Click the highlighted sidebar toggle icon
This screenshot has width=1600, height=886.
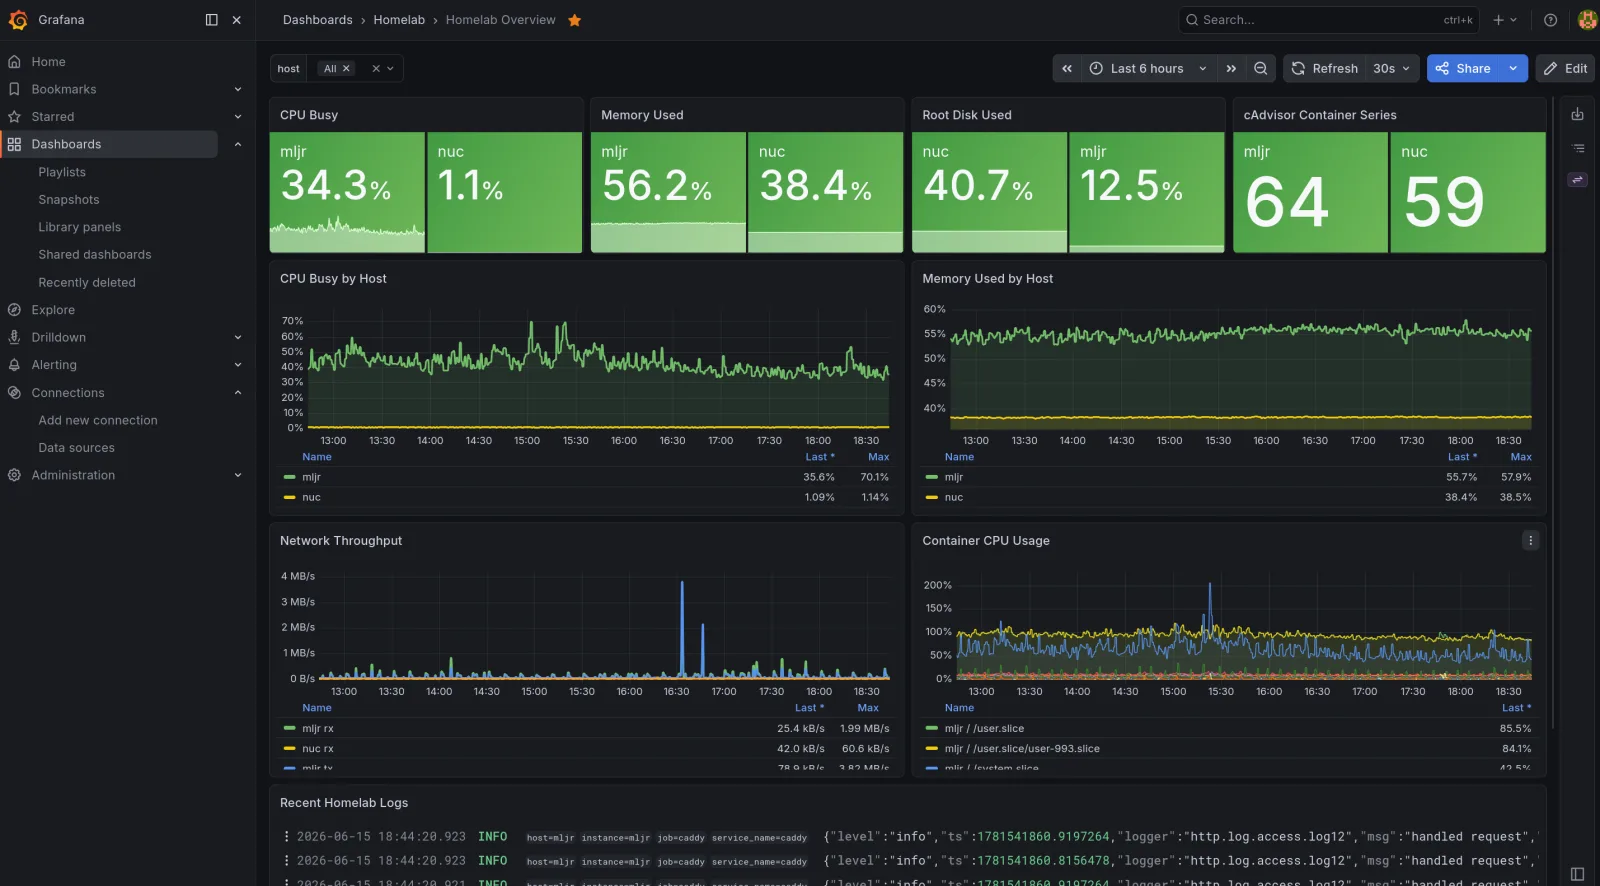(x=1577, y=180)
